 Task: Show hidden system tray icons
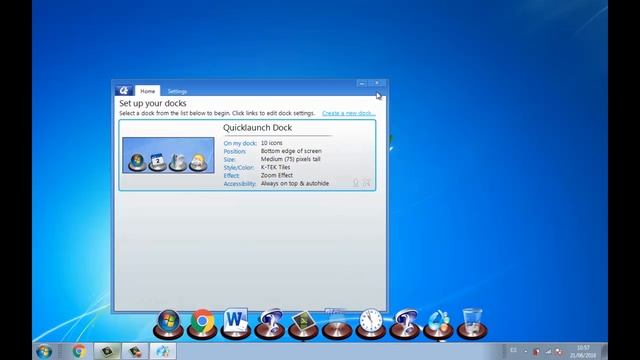click(526, 351)
